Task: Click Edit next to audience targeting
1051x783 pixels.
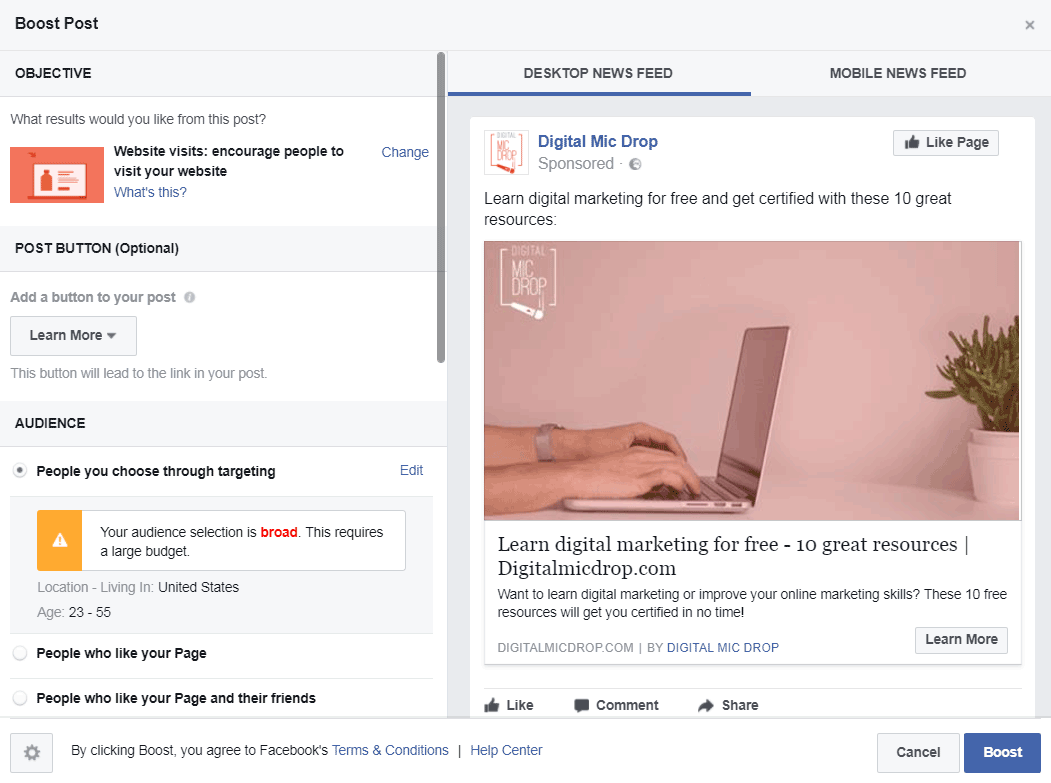Action: (x=412, y=470)
